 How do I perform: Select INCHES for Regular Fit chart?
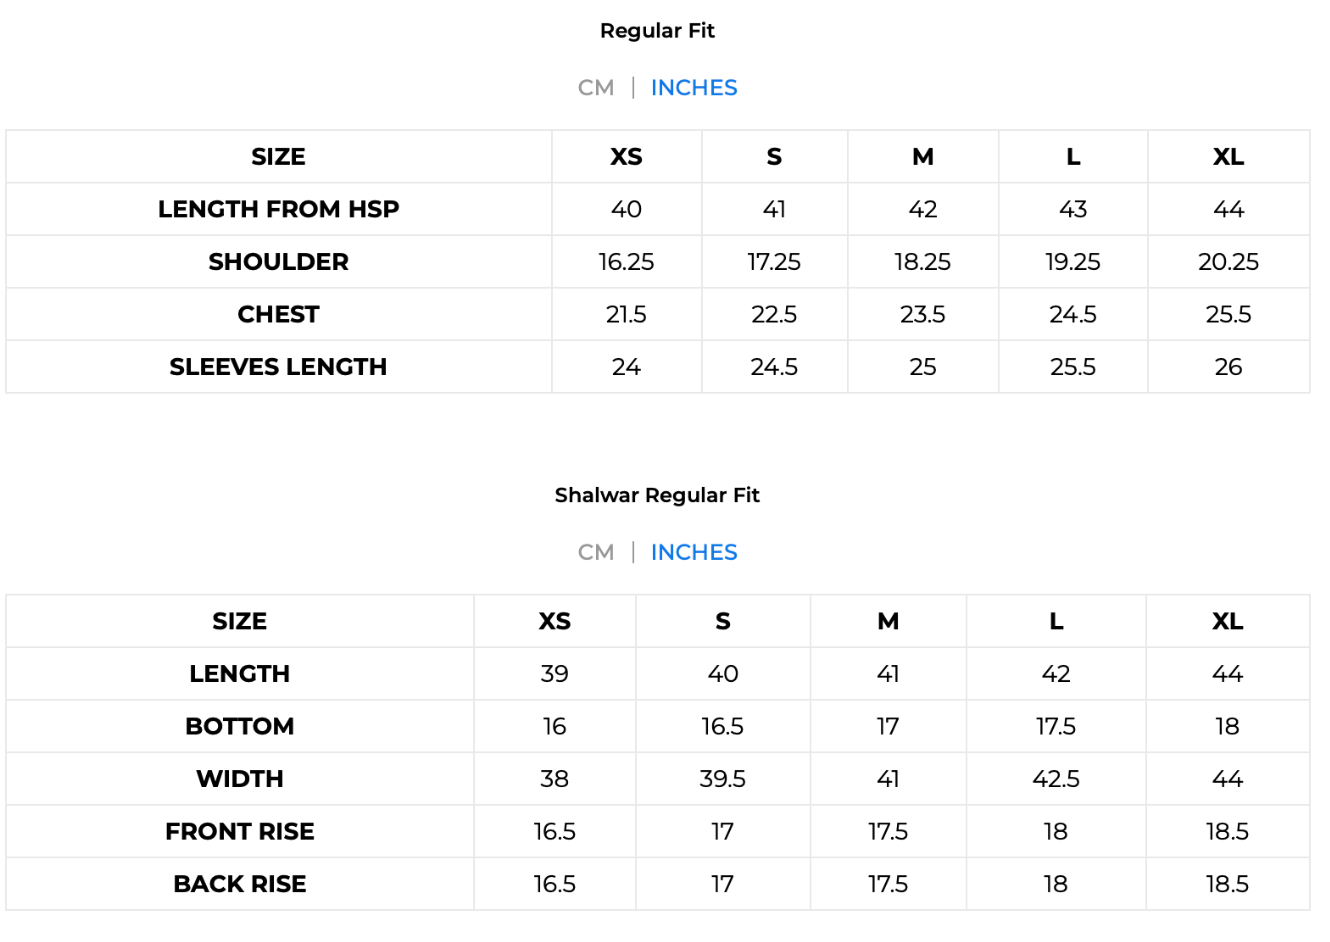coord(694,88)
